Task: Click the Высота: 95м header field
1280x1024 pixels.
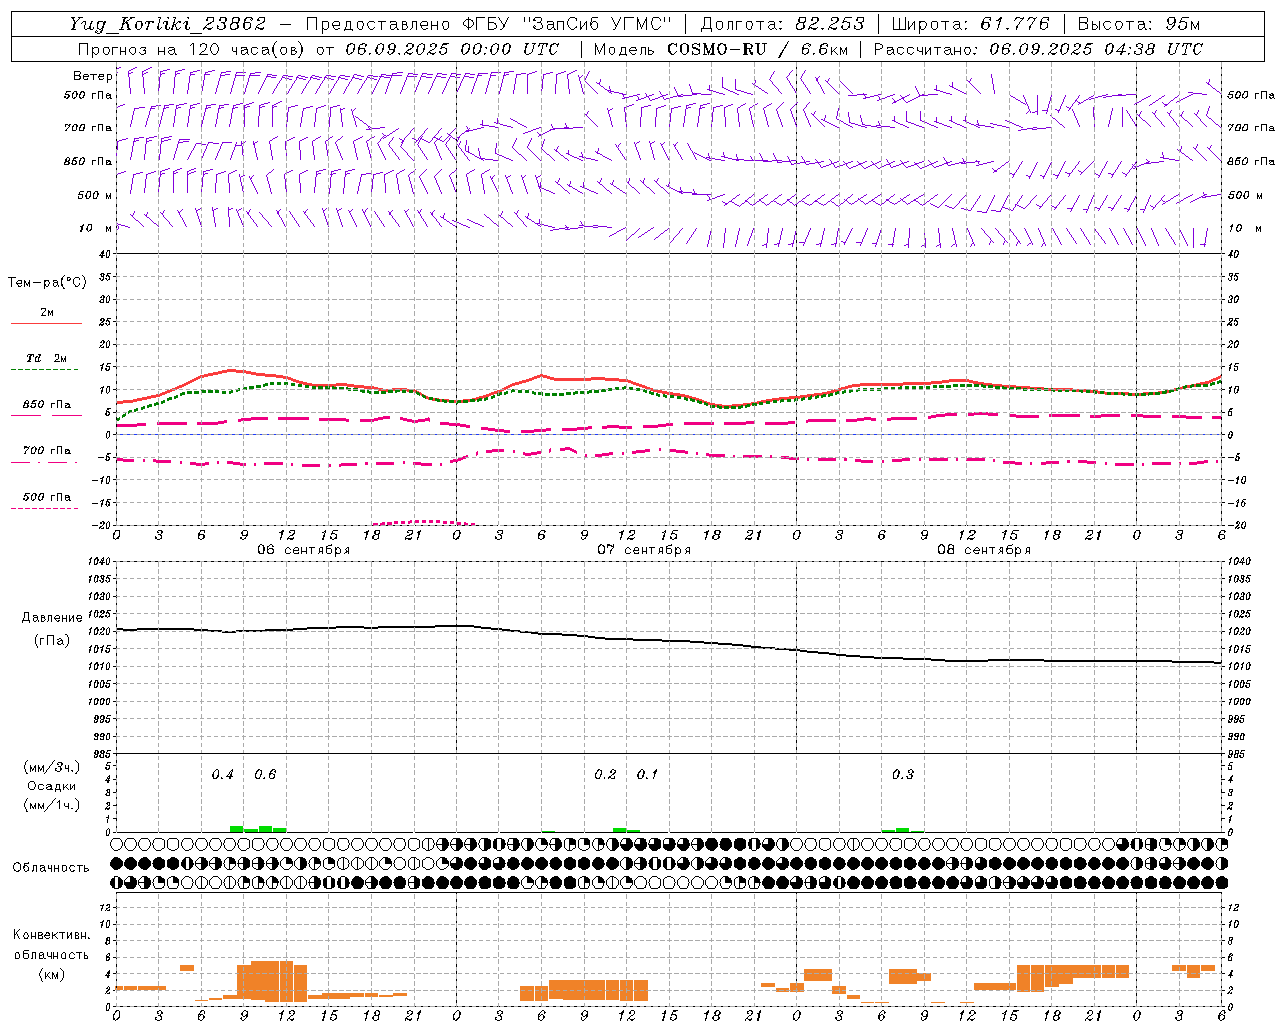Action: tap(1138, 24)
